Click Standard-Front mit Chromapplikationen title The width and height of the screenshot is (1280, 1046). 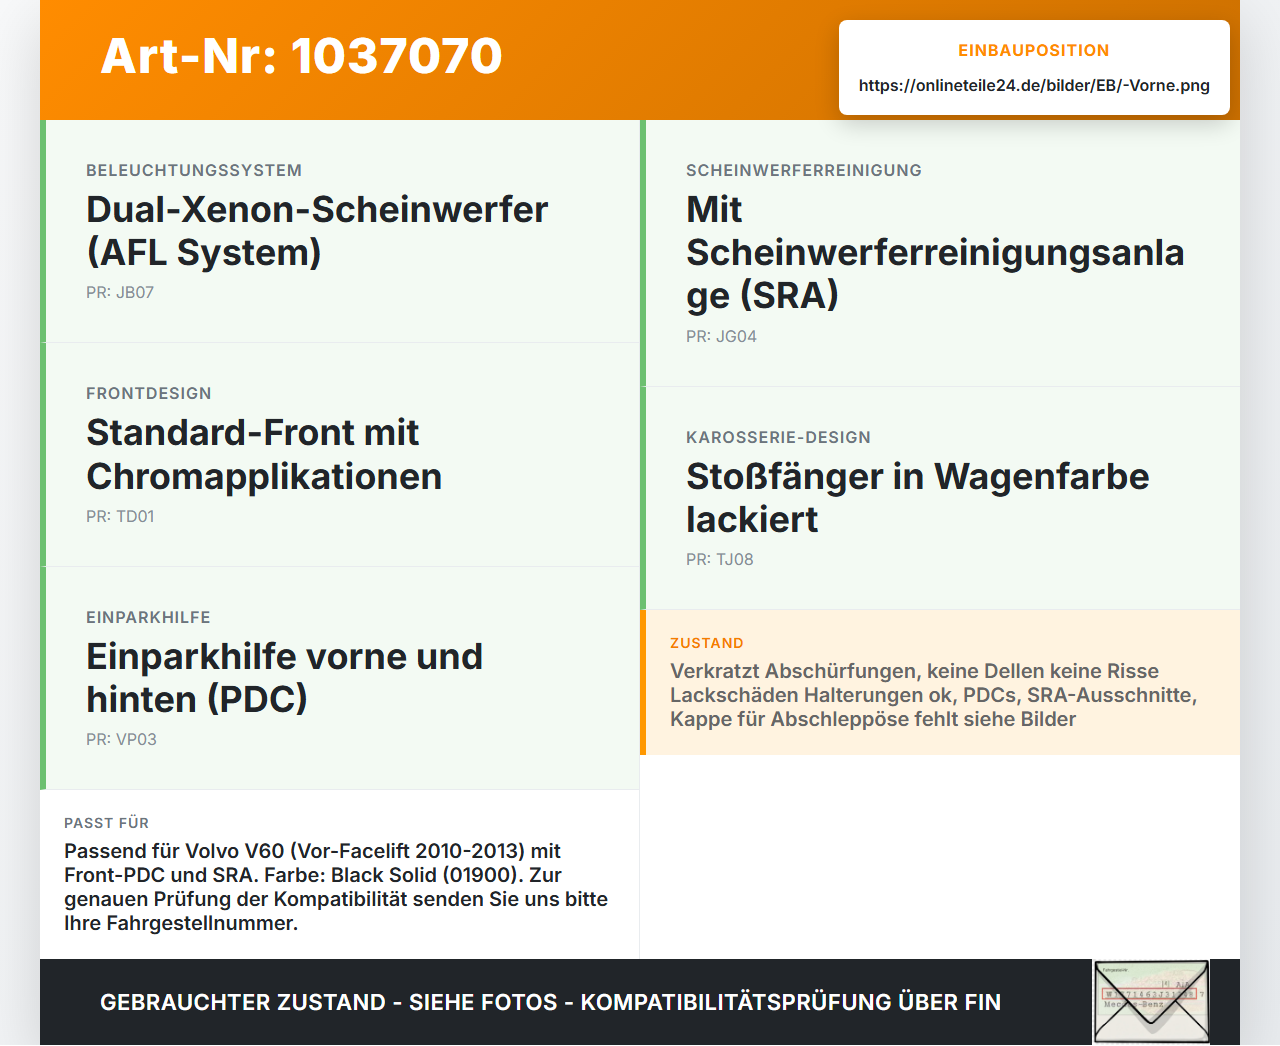coord(264,454)
